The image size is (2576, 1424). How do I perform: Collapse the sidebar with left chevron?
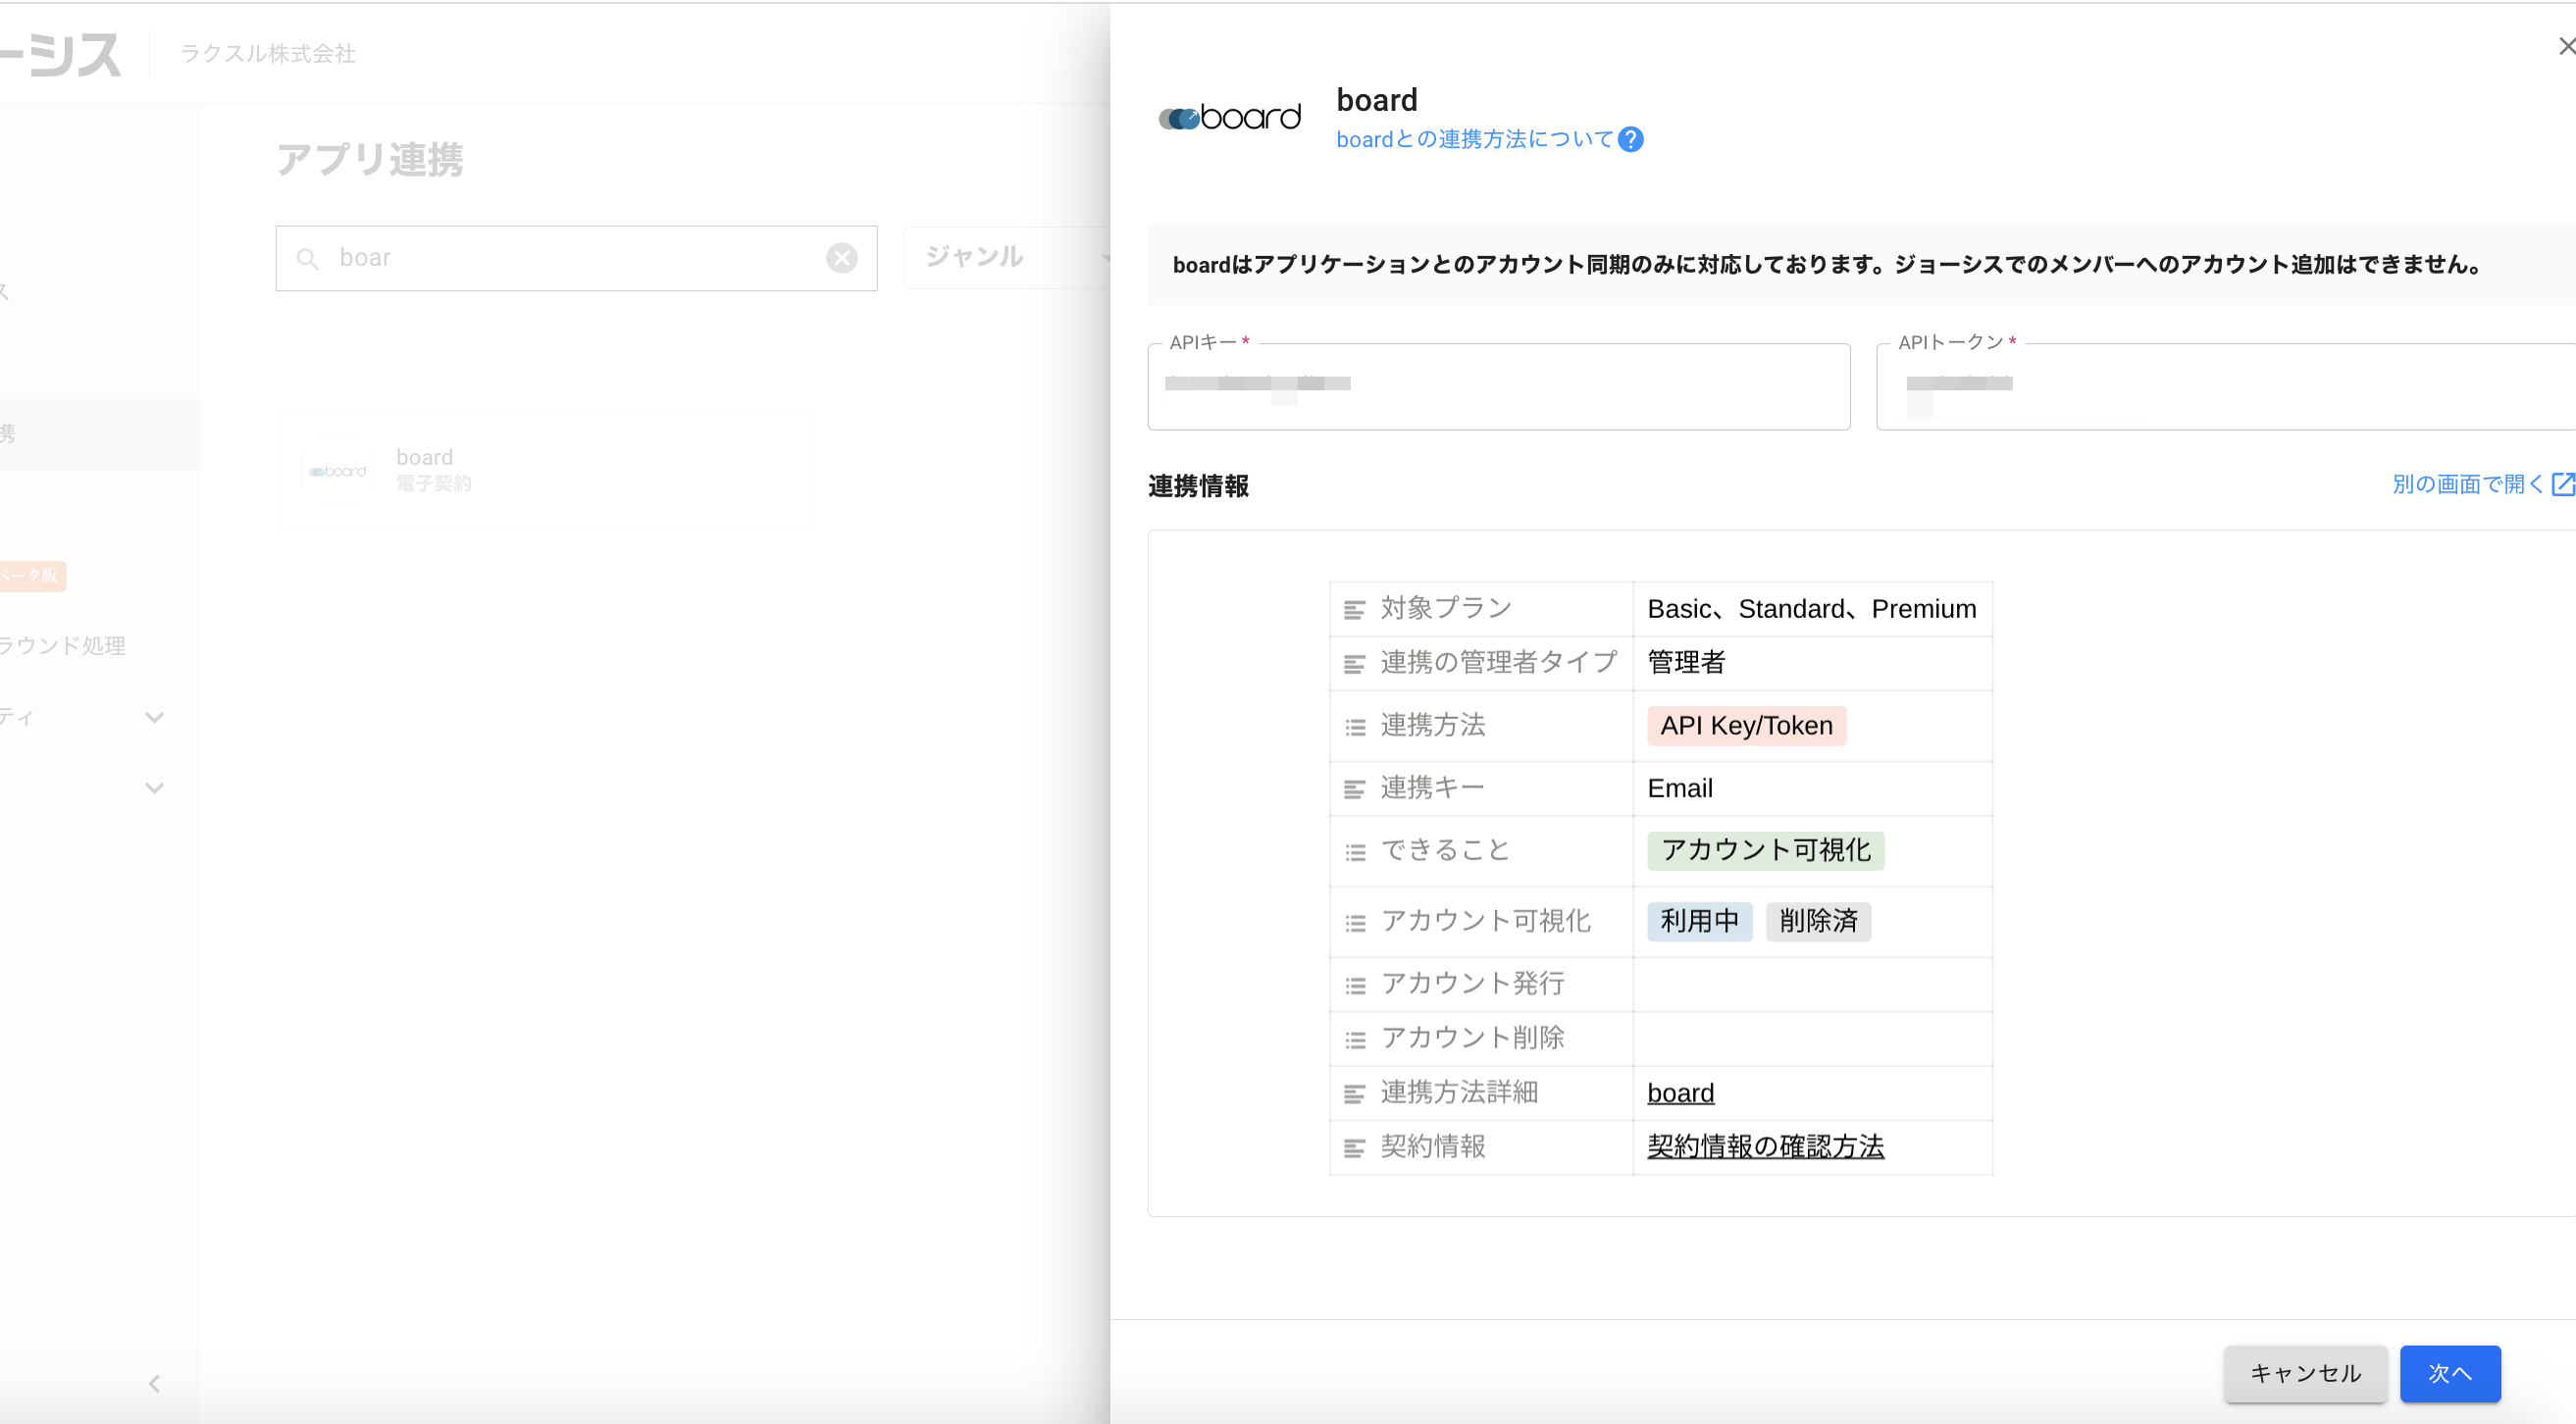(154, 1384)
